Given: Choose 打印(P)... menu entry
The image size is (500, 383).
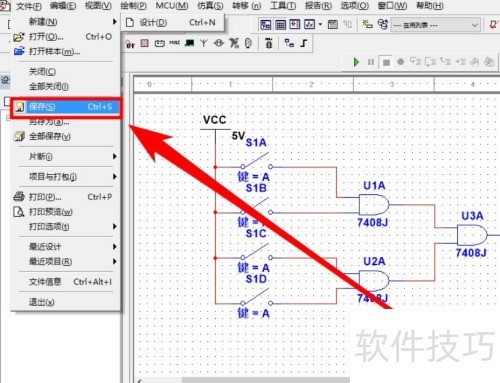Looking at the screenshot, I should 66,197.
